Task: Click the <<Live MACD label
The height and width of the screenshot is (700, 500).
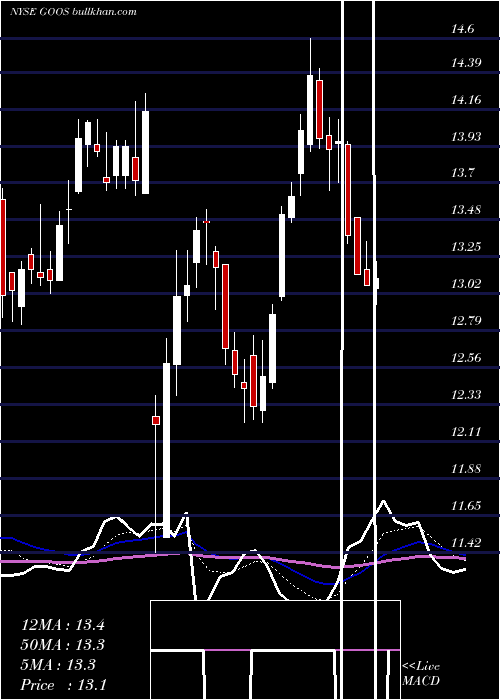Action: click(x=421, y=674)
